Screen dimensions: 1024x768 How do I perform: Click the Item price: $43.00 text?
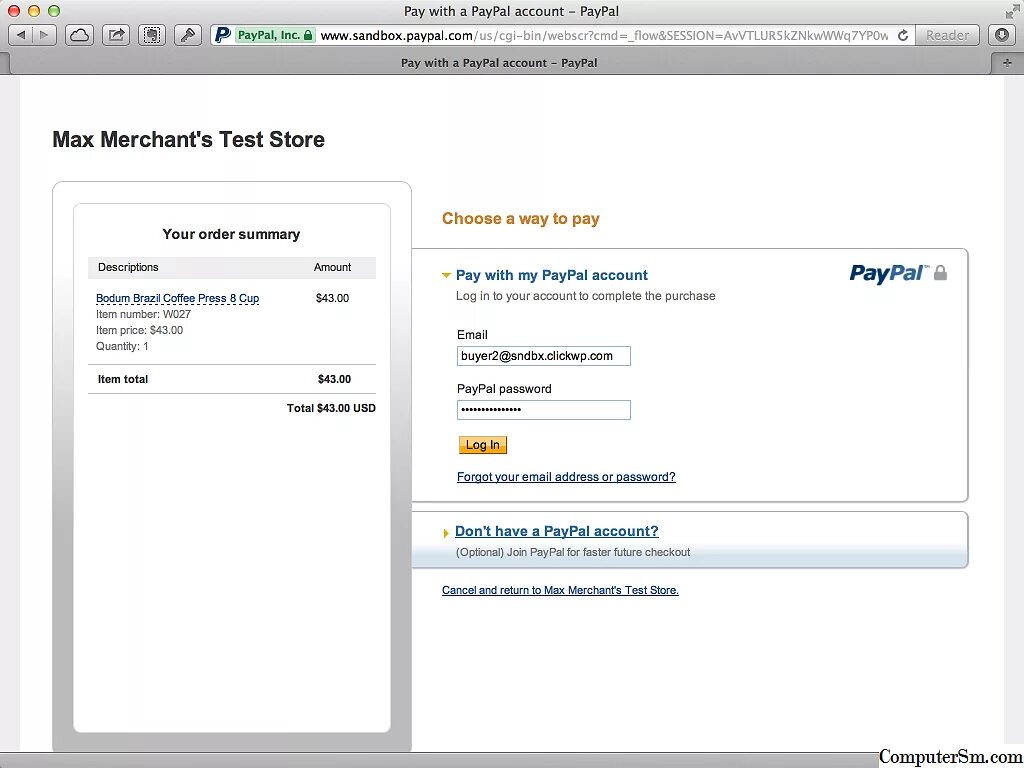tap(140, 330)
